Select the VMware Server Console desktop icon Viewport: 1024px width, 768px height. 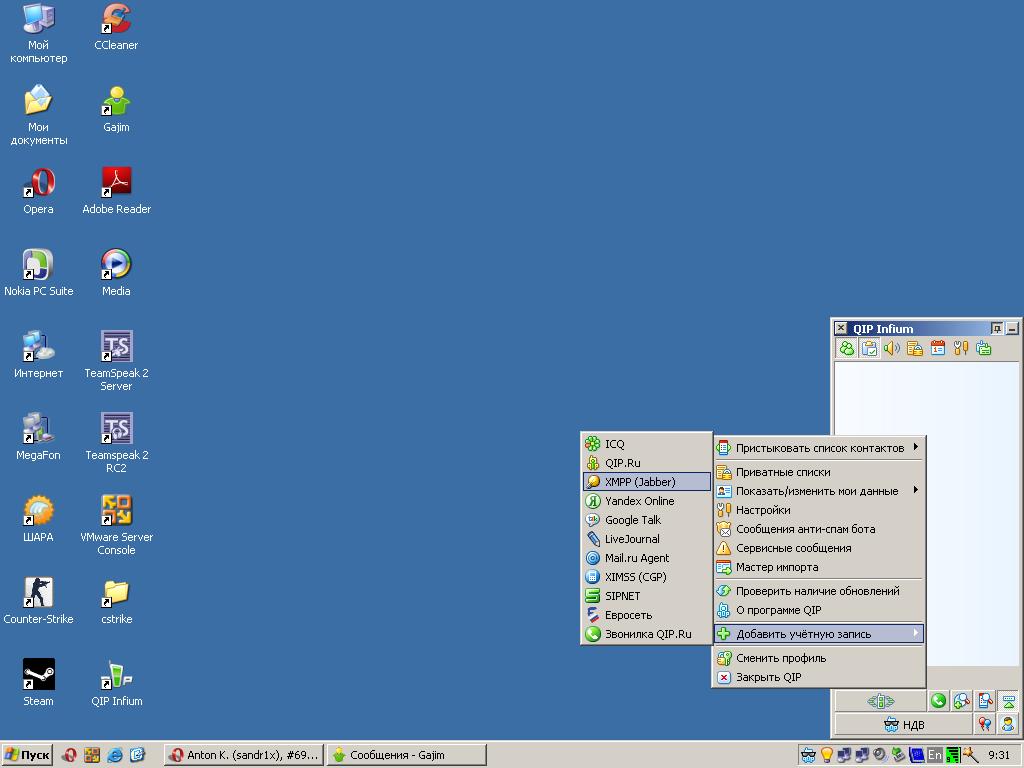click(116, 525)
